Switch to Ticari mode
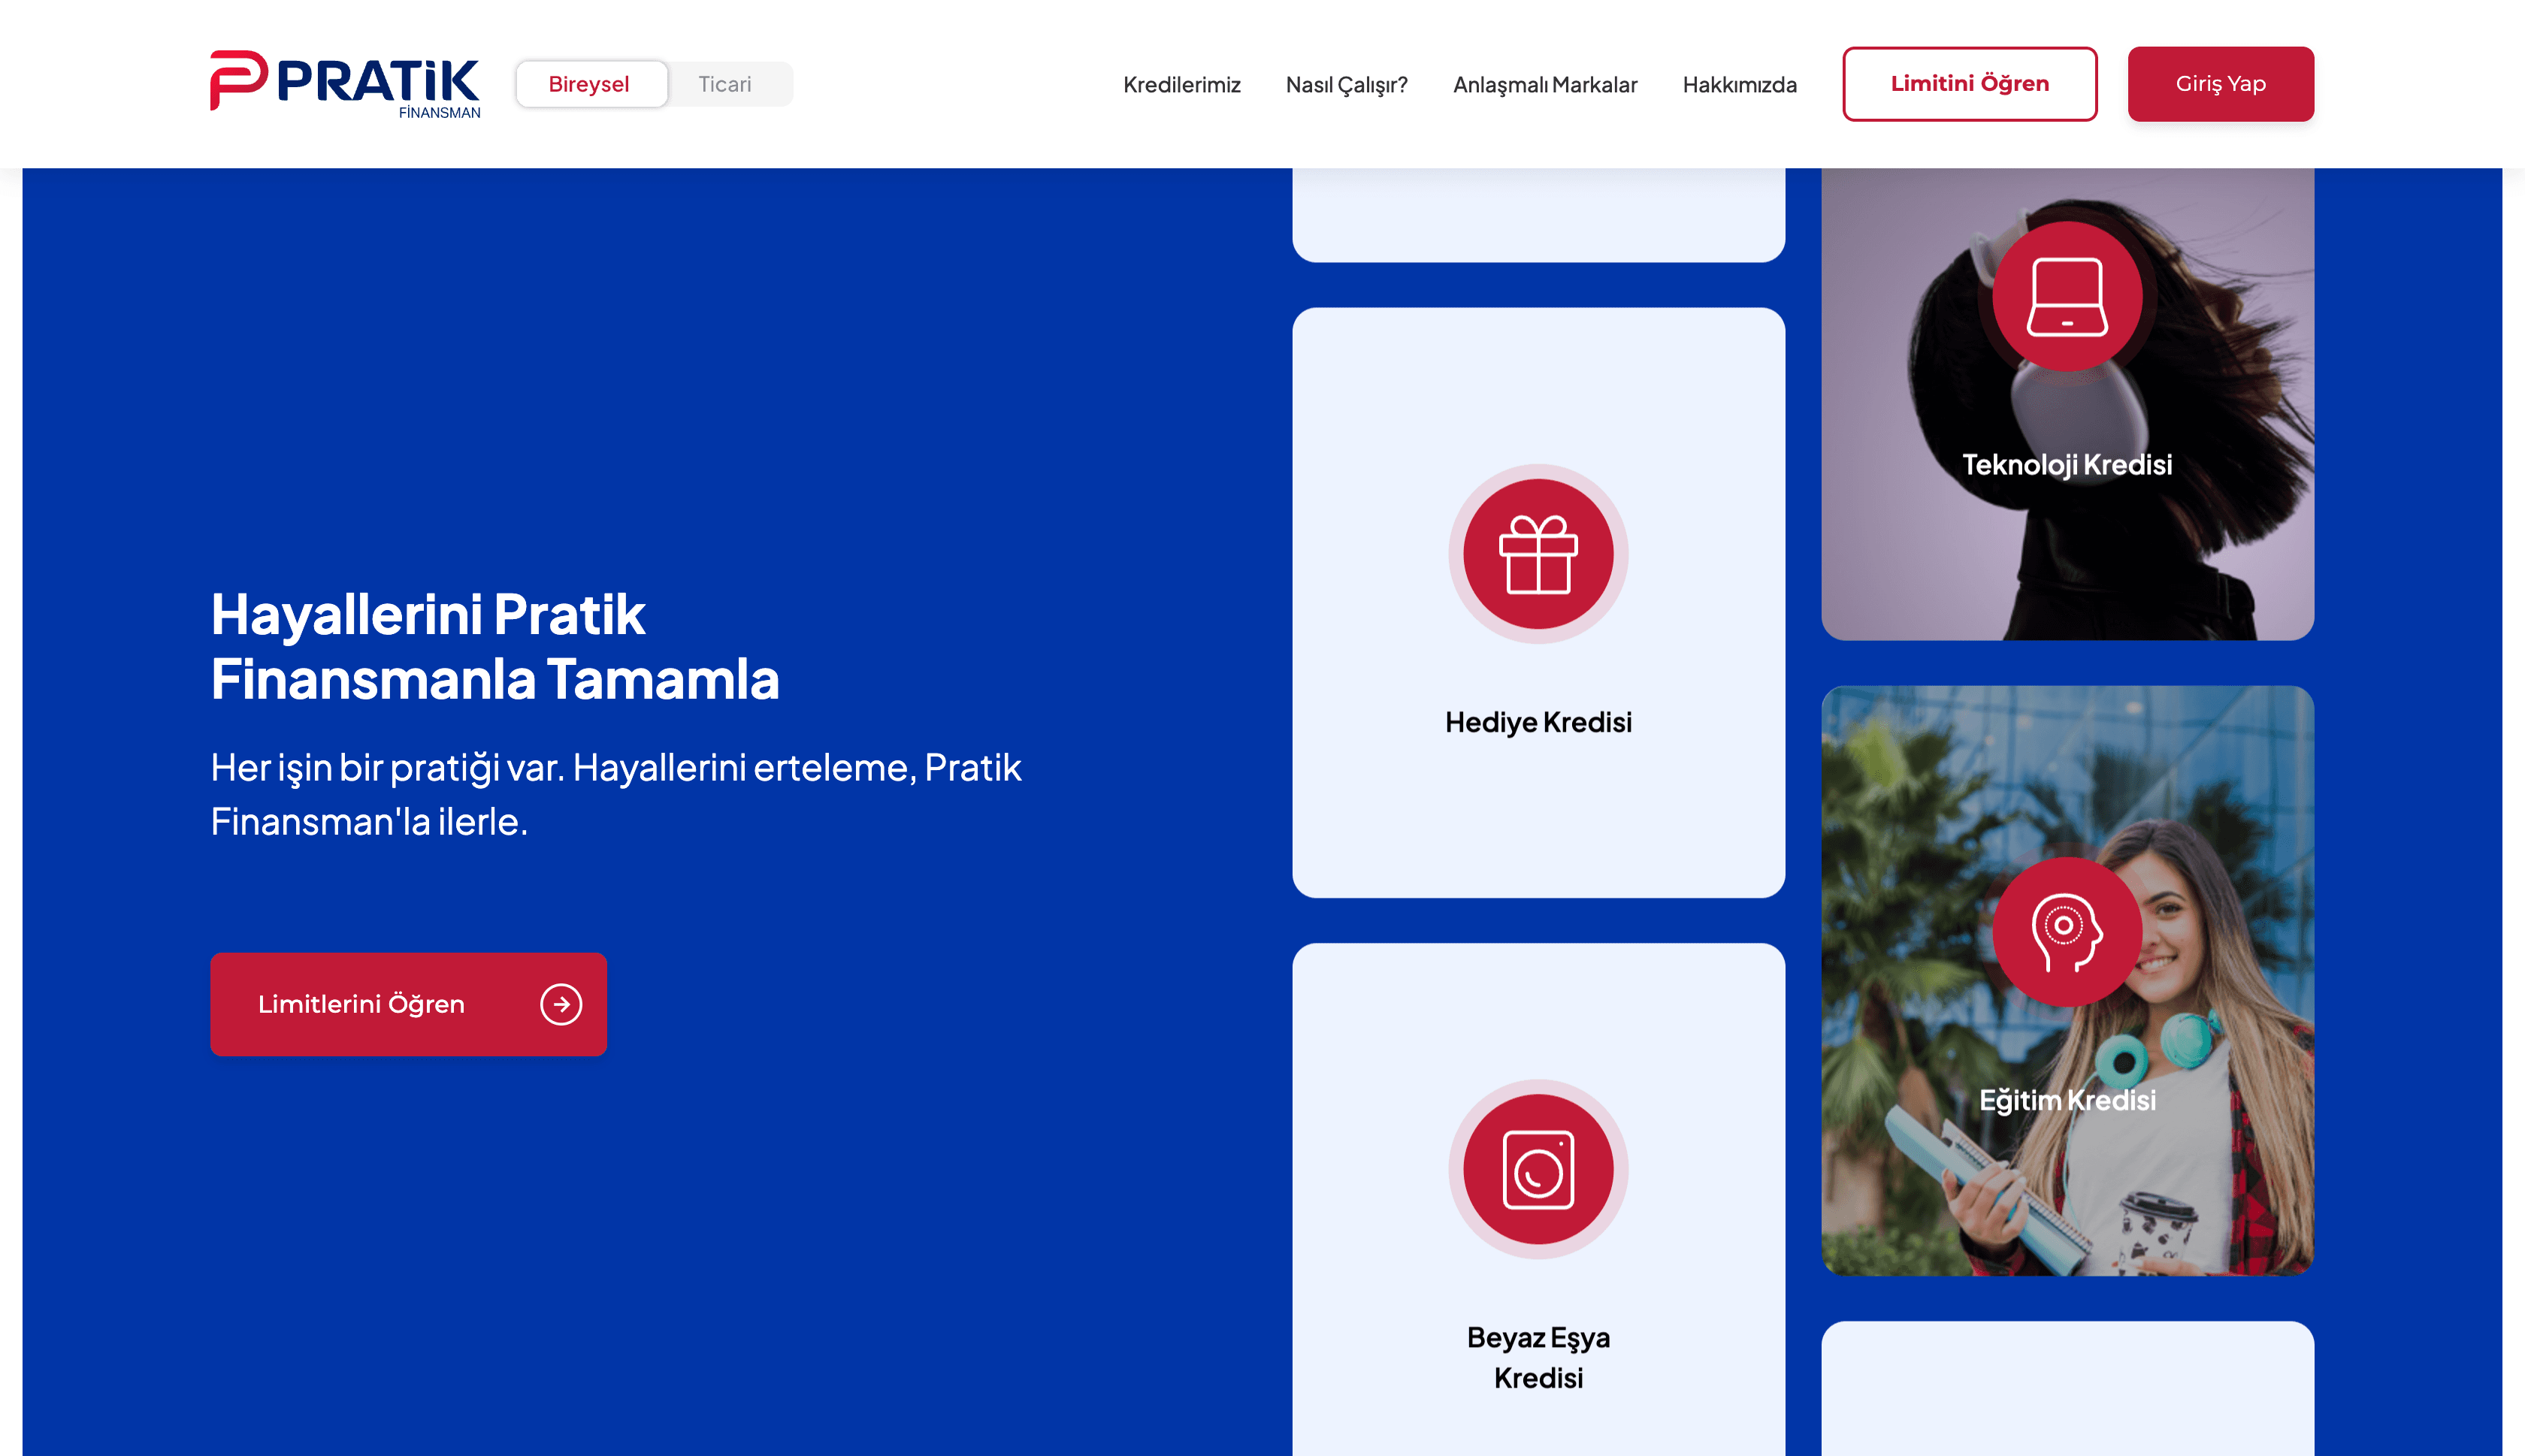 pos(725,84)
